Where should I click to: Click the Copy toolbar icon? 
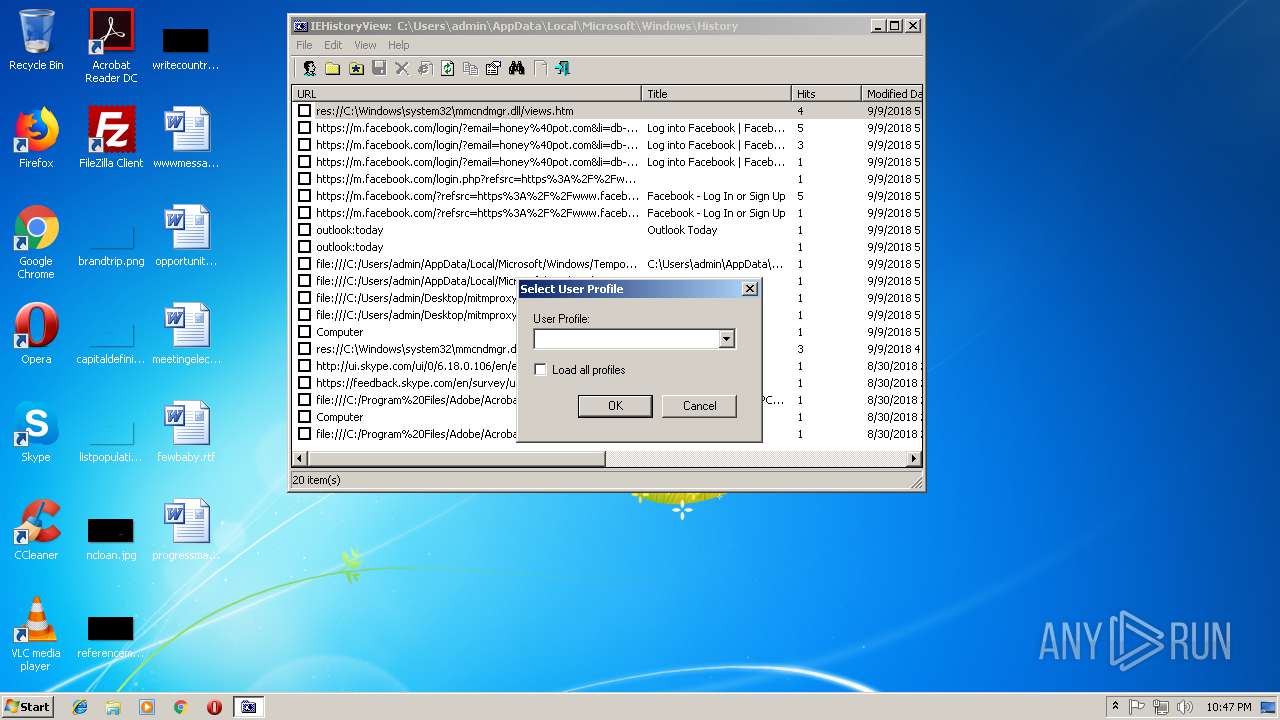[x=470, y=68]
